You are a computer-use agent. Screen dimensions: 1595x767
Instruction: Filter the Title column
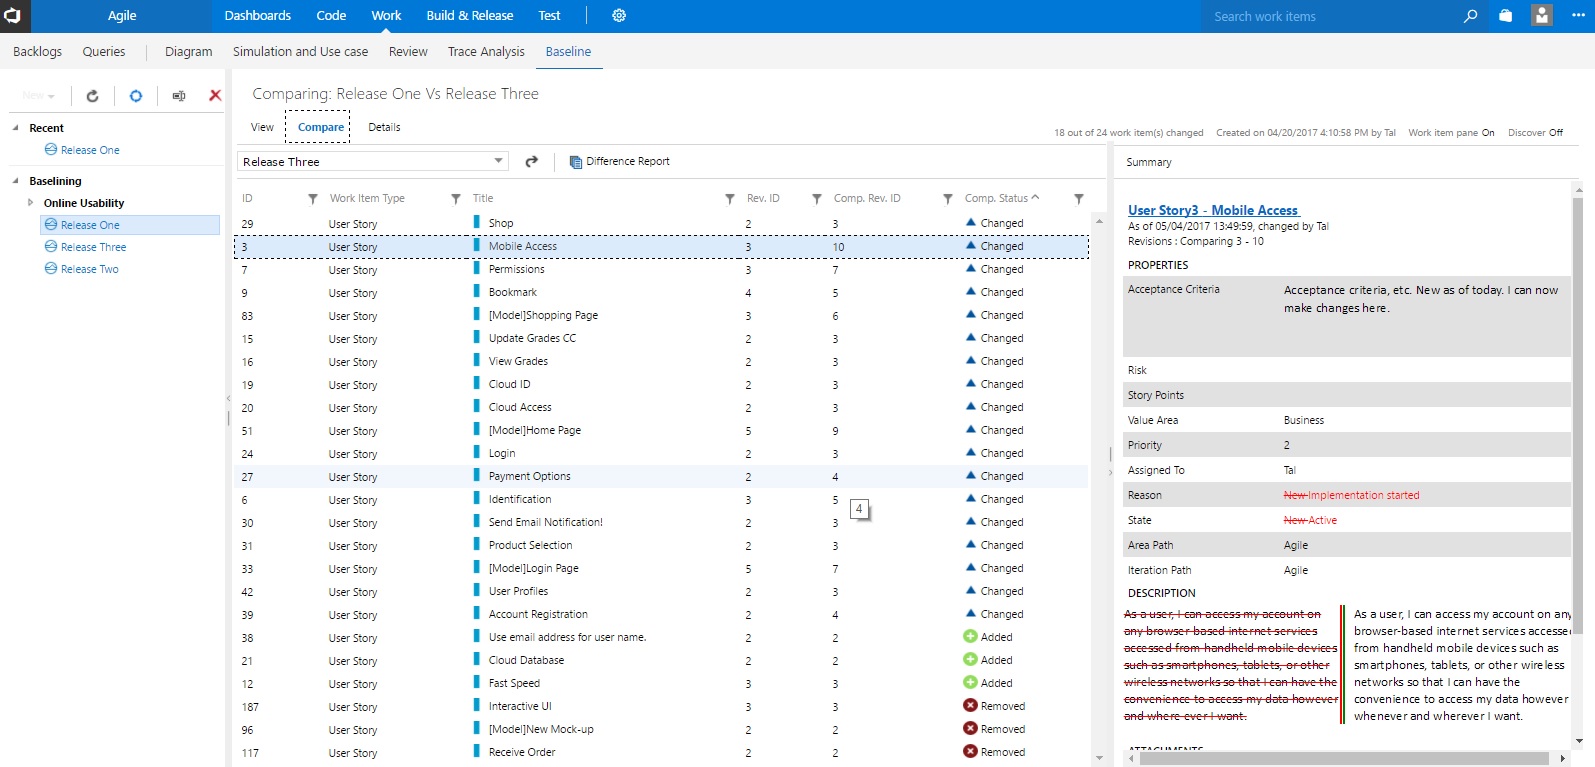[730, 199]
